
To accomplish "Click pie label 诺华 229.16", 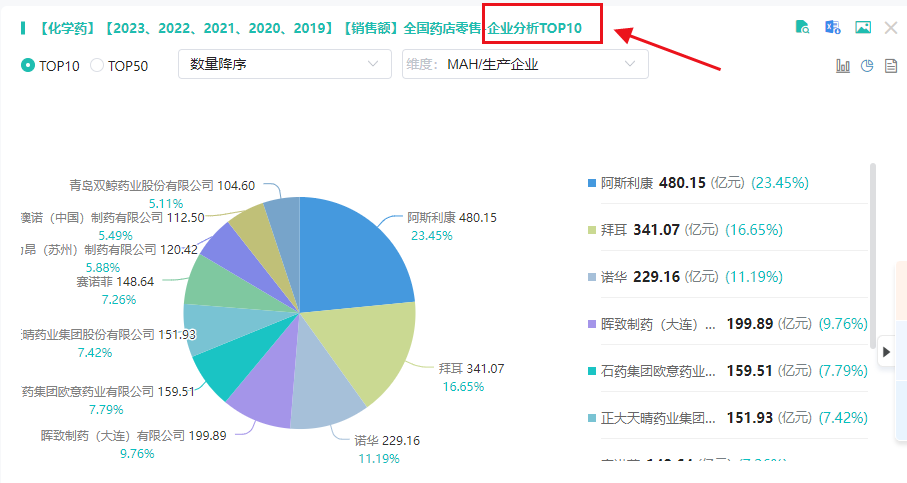I will point(387,441).
